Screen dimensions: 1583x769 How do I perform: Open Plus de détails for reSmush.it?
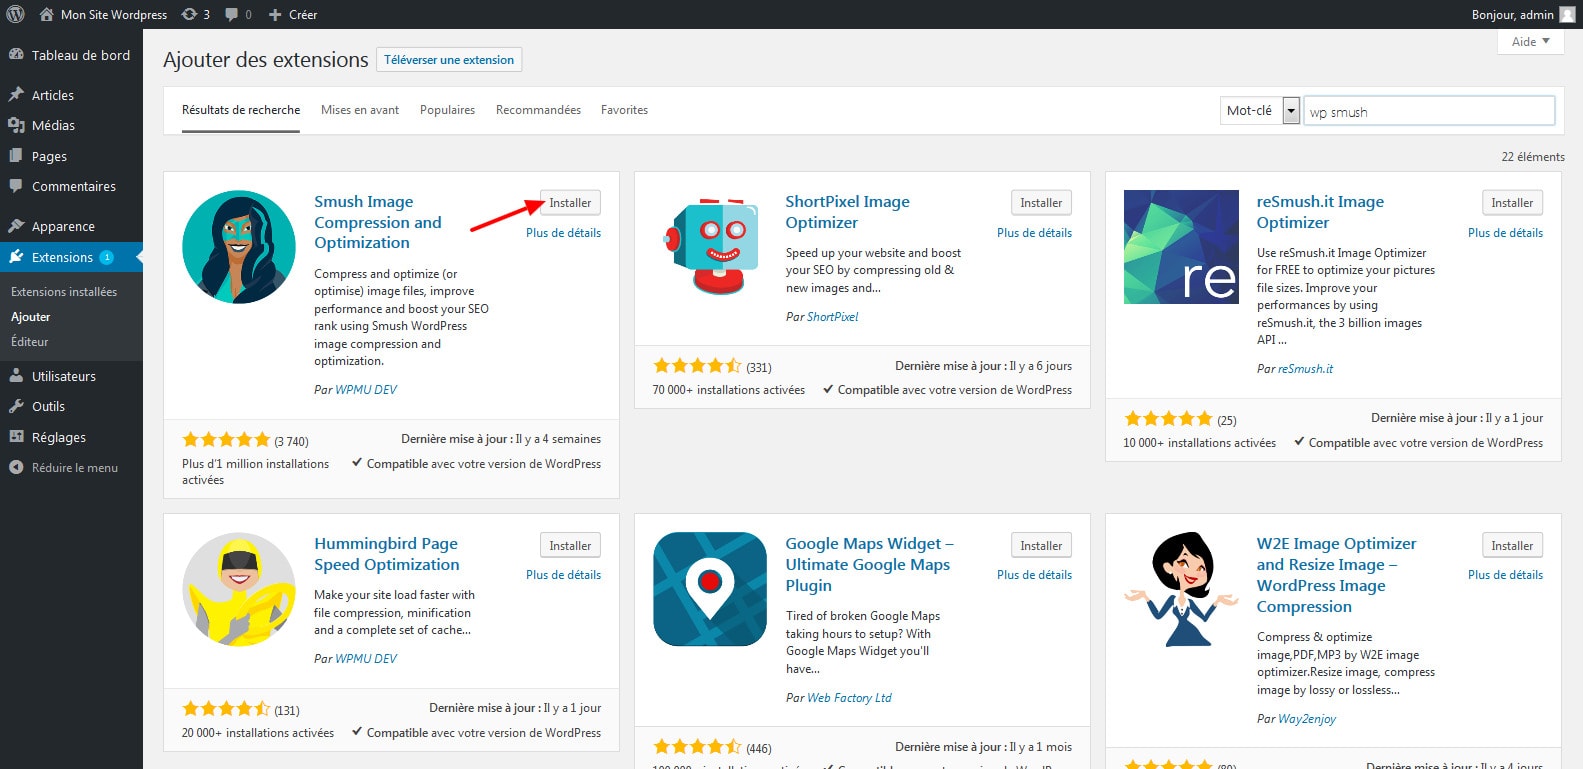[1506, 233]
